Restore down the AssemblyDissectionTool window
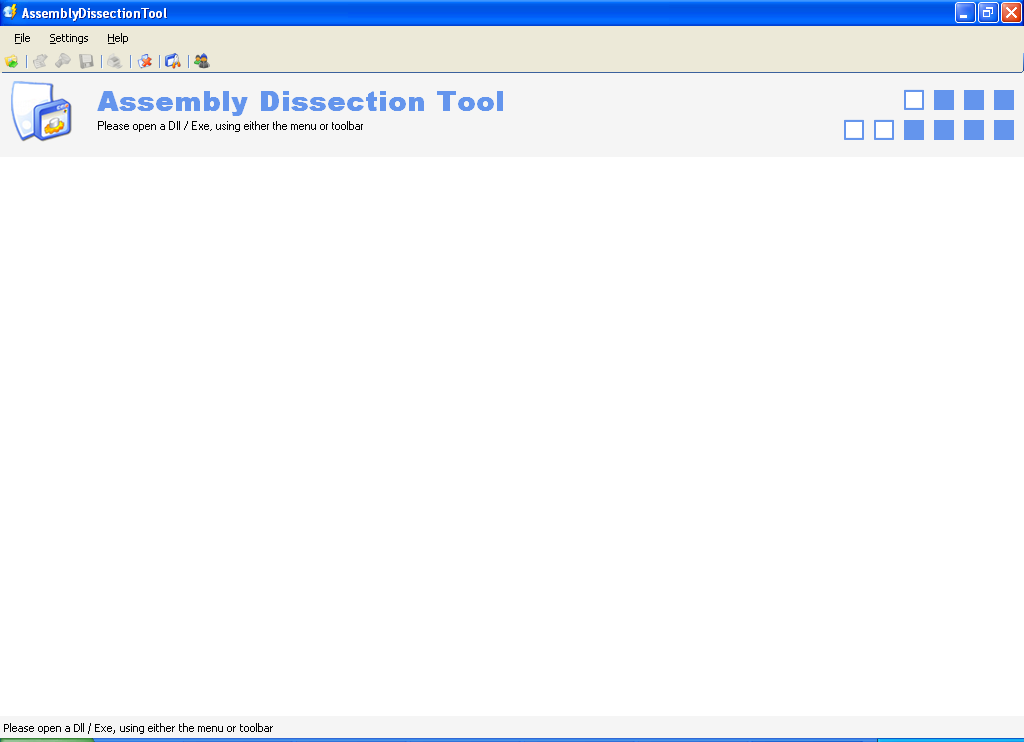 (988, 12)
